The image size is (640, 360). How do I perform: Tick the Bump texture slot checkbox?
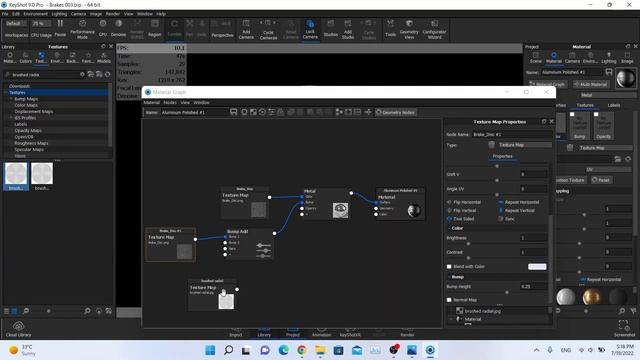[x=572, y=115]
